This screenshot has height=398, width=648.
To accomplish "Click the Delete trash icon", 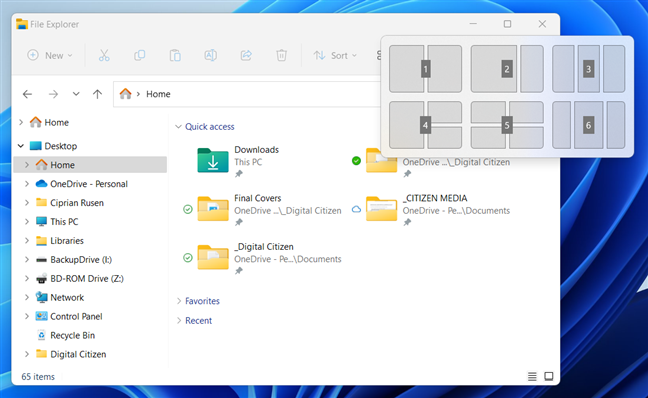I will coord(281,55).
